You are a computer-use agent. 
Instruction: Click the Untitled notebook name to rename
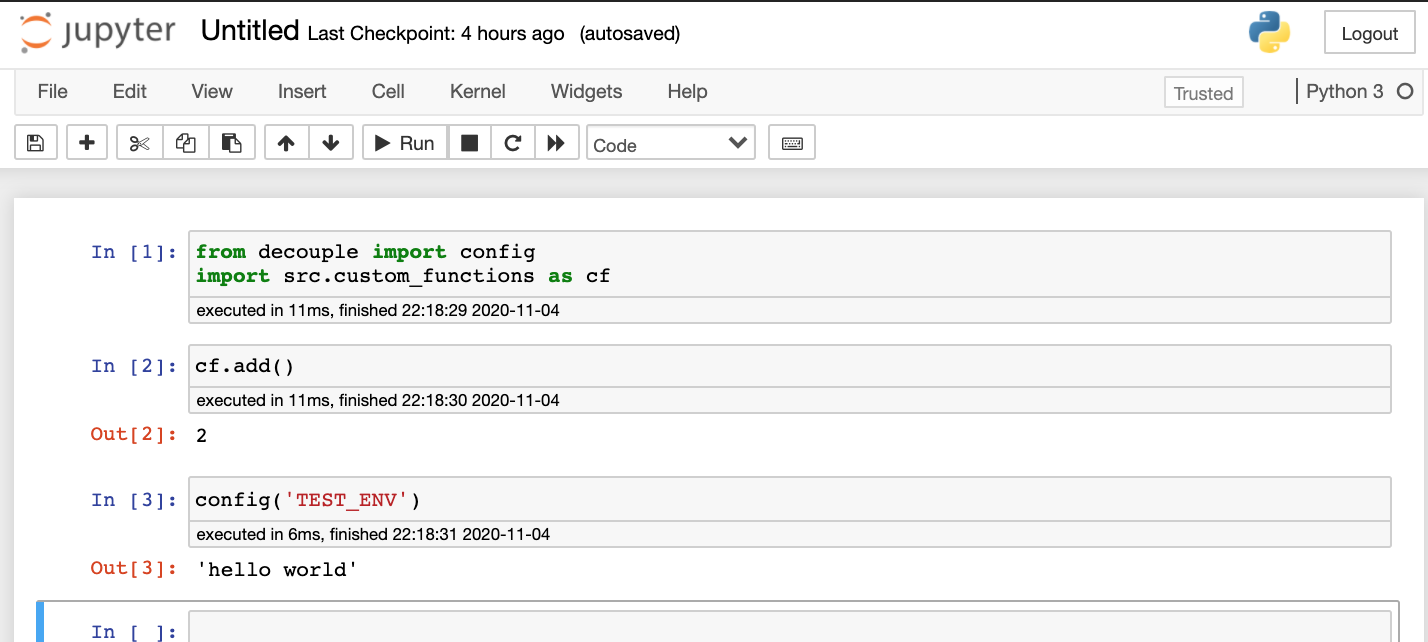[250, 31]
